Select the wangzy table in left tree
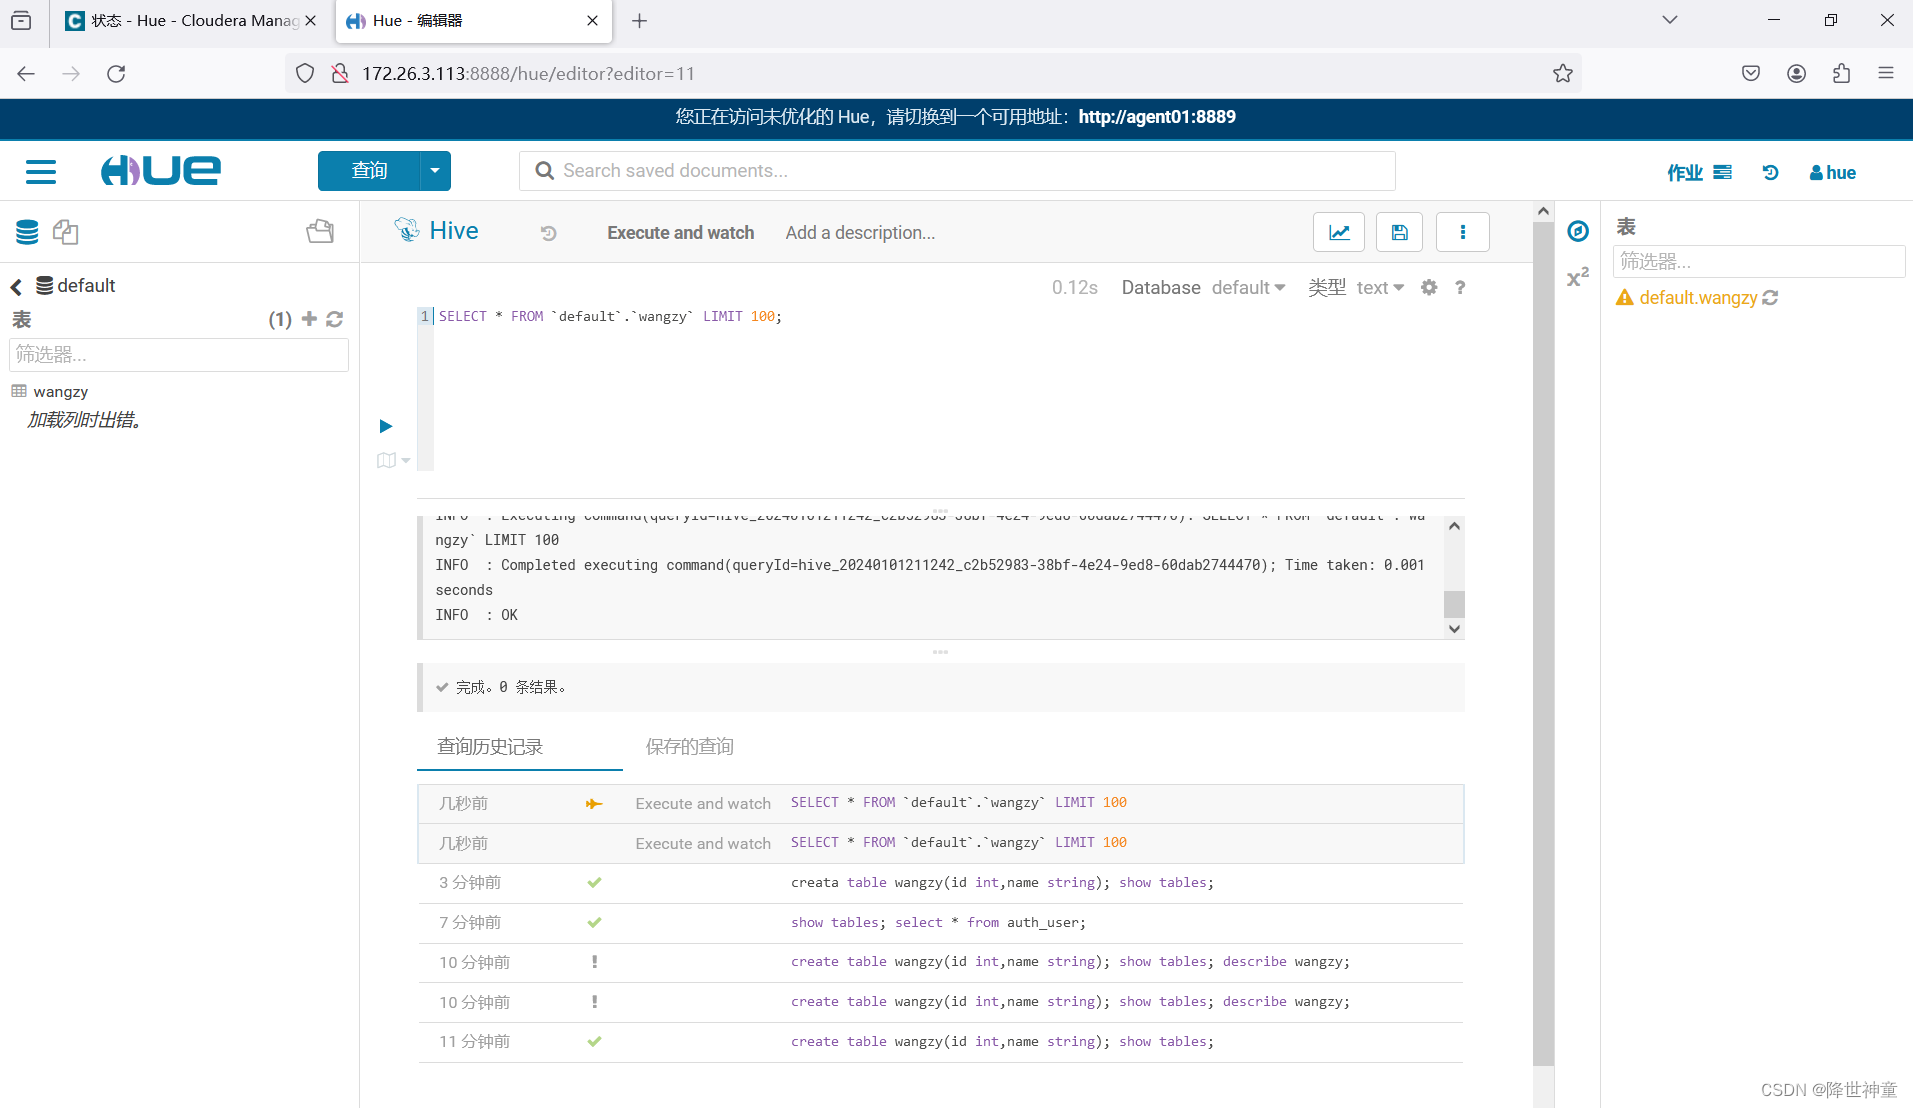 pyautogui.click(x=60, y=392)
